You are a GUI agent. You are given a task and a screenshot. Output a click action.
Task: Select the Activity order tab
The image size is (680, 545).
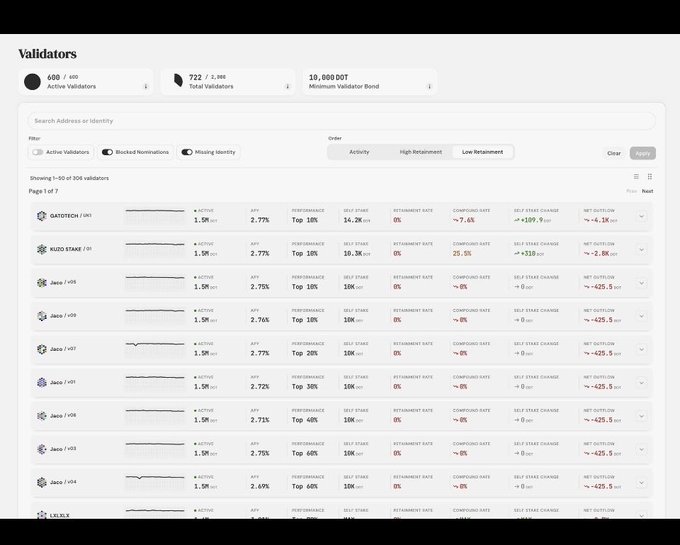click(359, 152)
